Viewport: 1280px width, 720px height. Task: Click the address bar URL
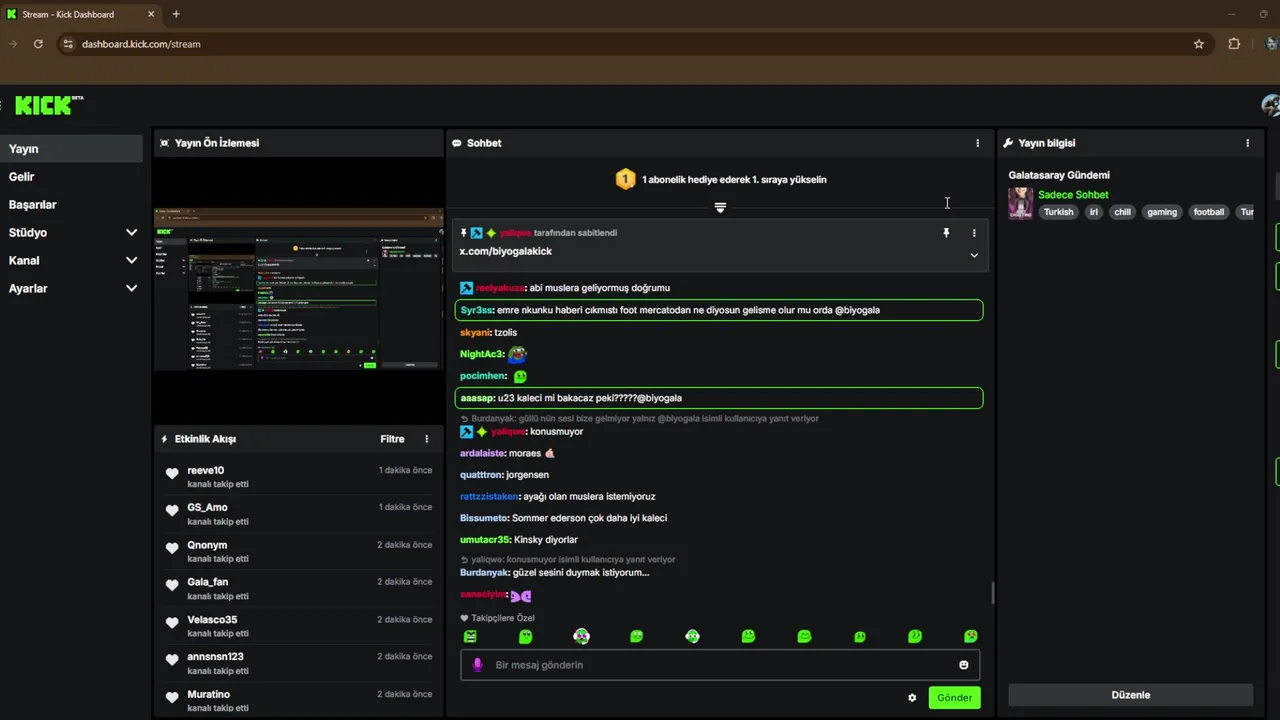(141, 44)
